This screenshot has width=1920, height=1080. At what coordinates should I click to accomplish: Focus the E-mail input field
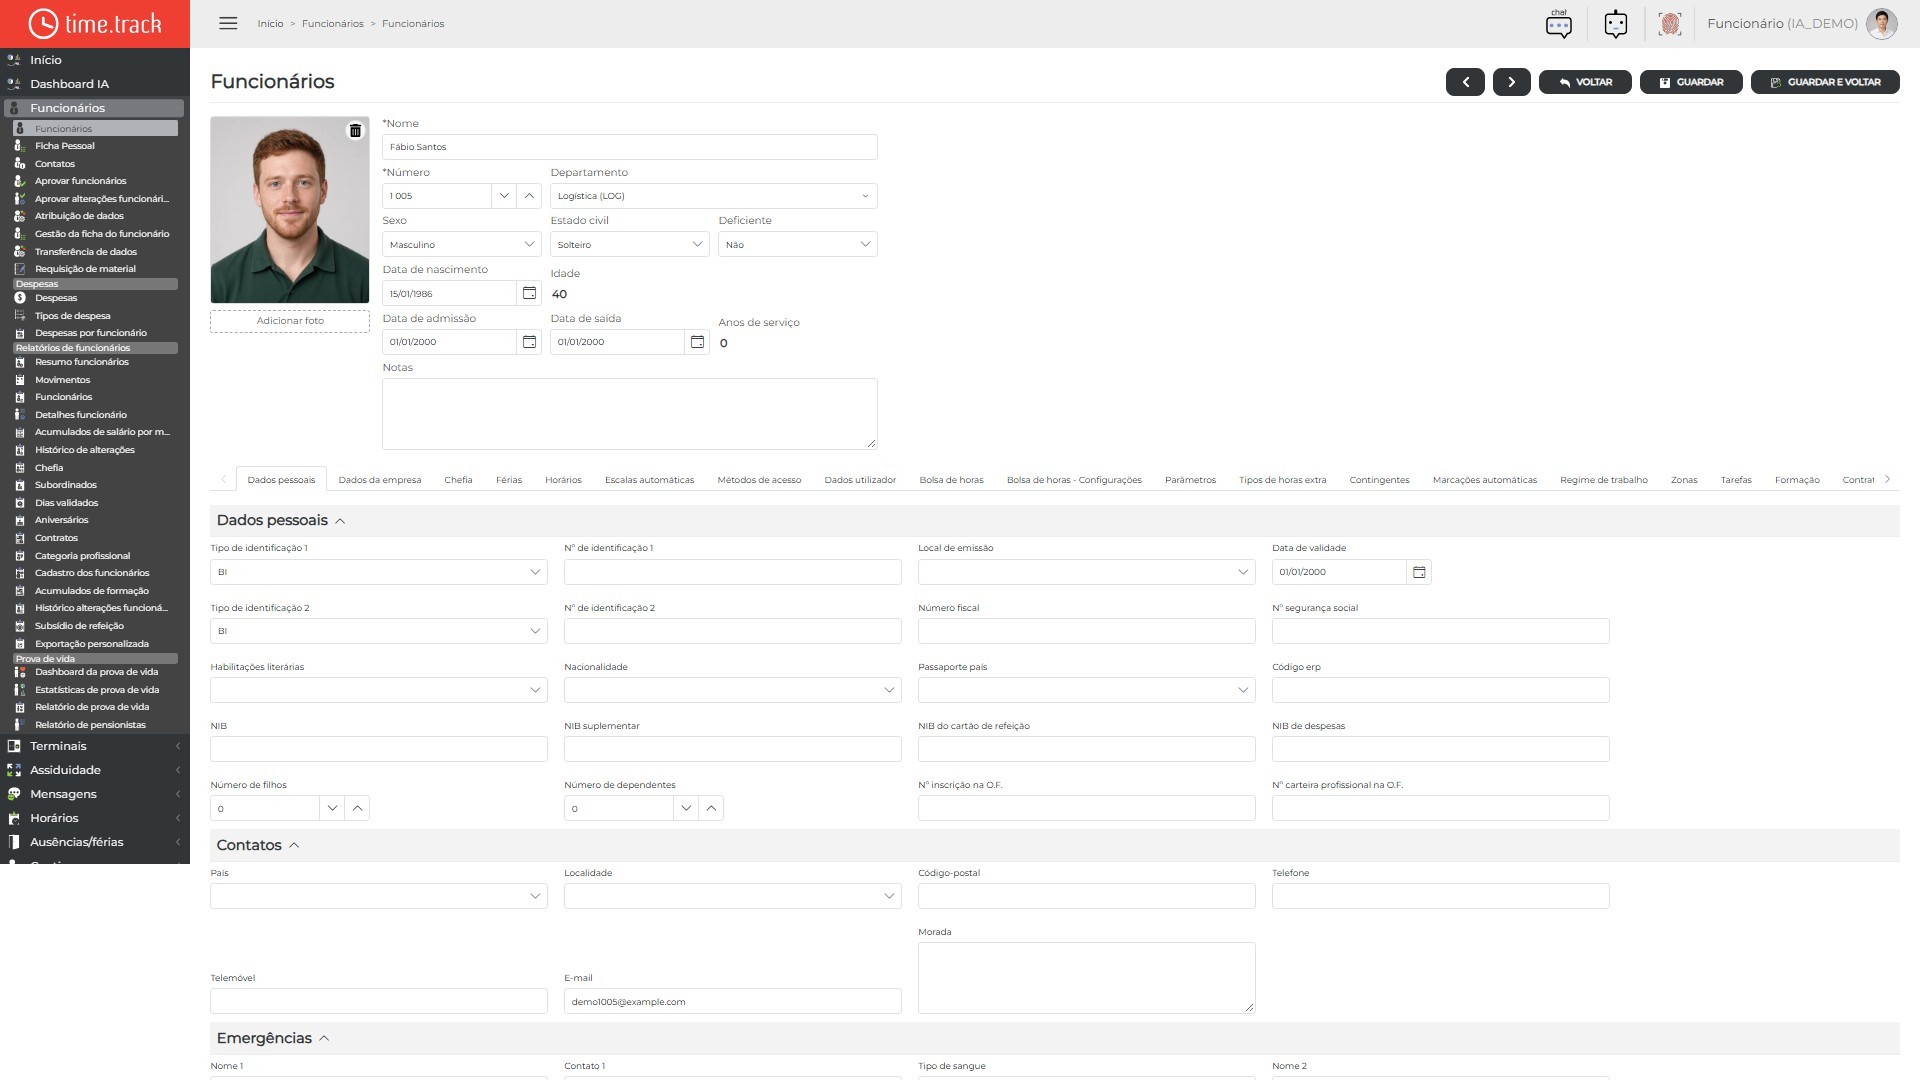point(732,1001)
